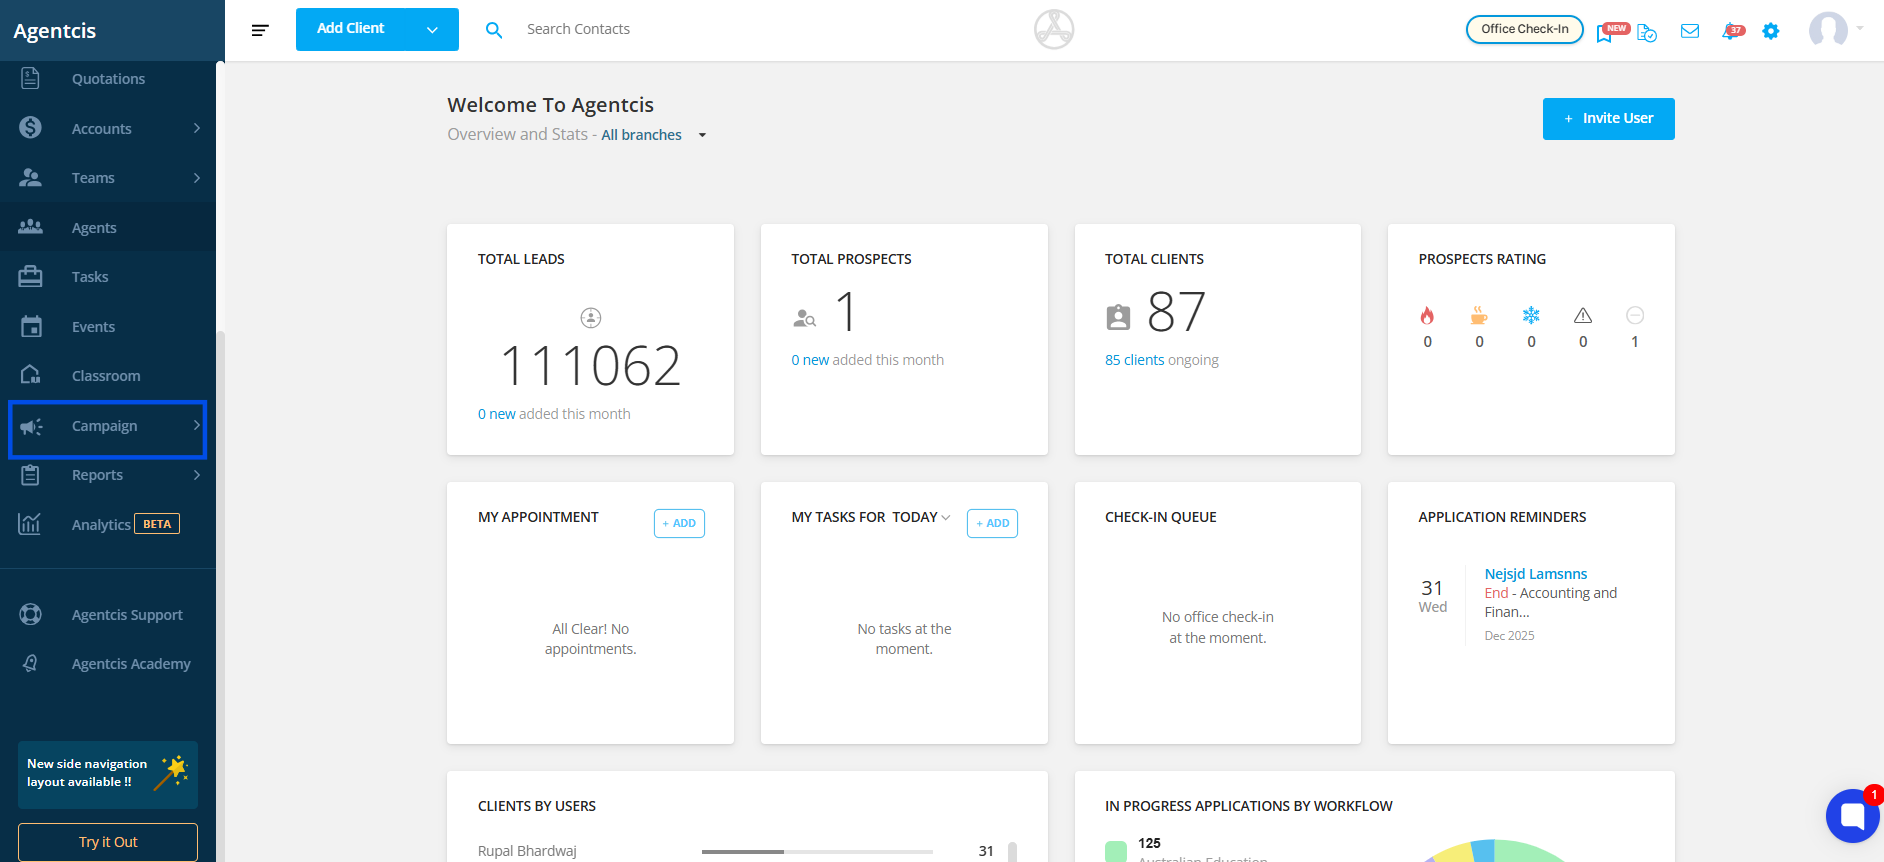
Task: Click the warm coffee cup rating icon
Action: click(1479, 315)
